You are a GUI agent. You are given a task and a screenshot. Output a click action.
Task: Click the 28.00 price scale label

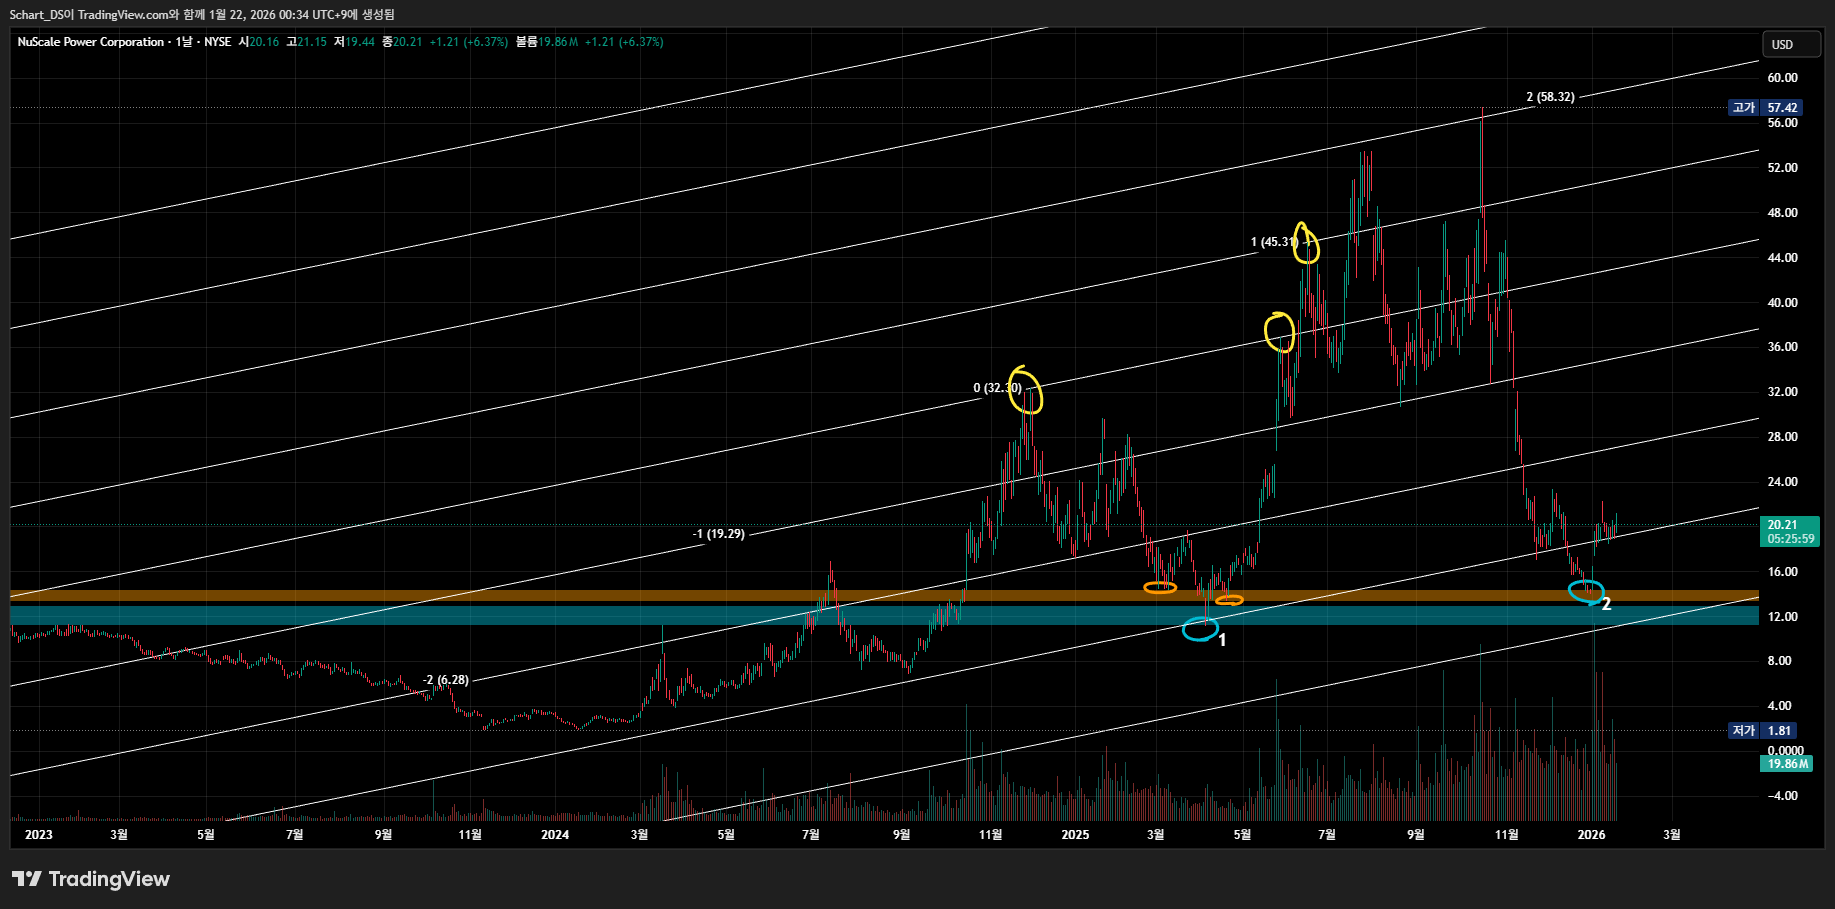click(x=1782, y=437)
